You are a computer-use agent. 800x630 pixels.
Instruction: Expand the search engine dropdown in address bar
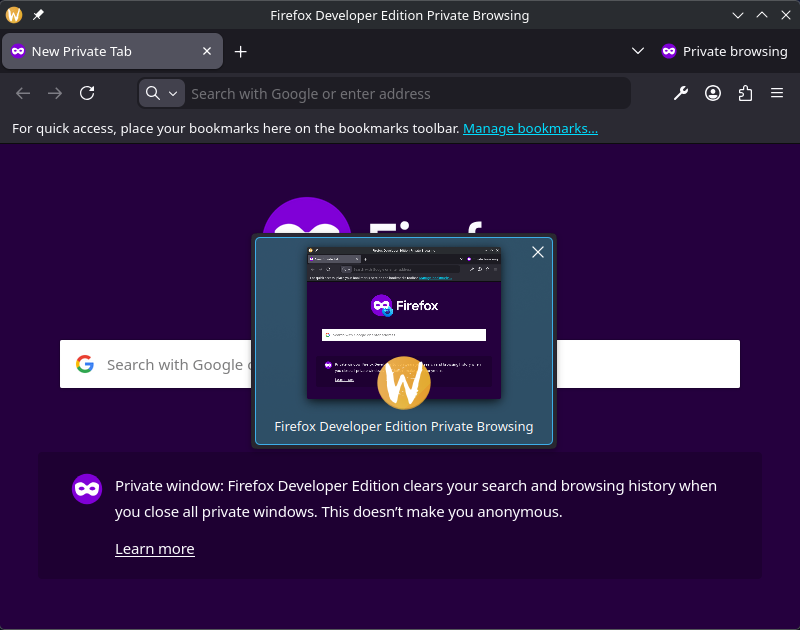click(161, 93)
